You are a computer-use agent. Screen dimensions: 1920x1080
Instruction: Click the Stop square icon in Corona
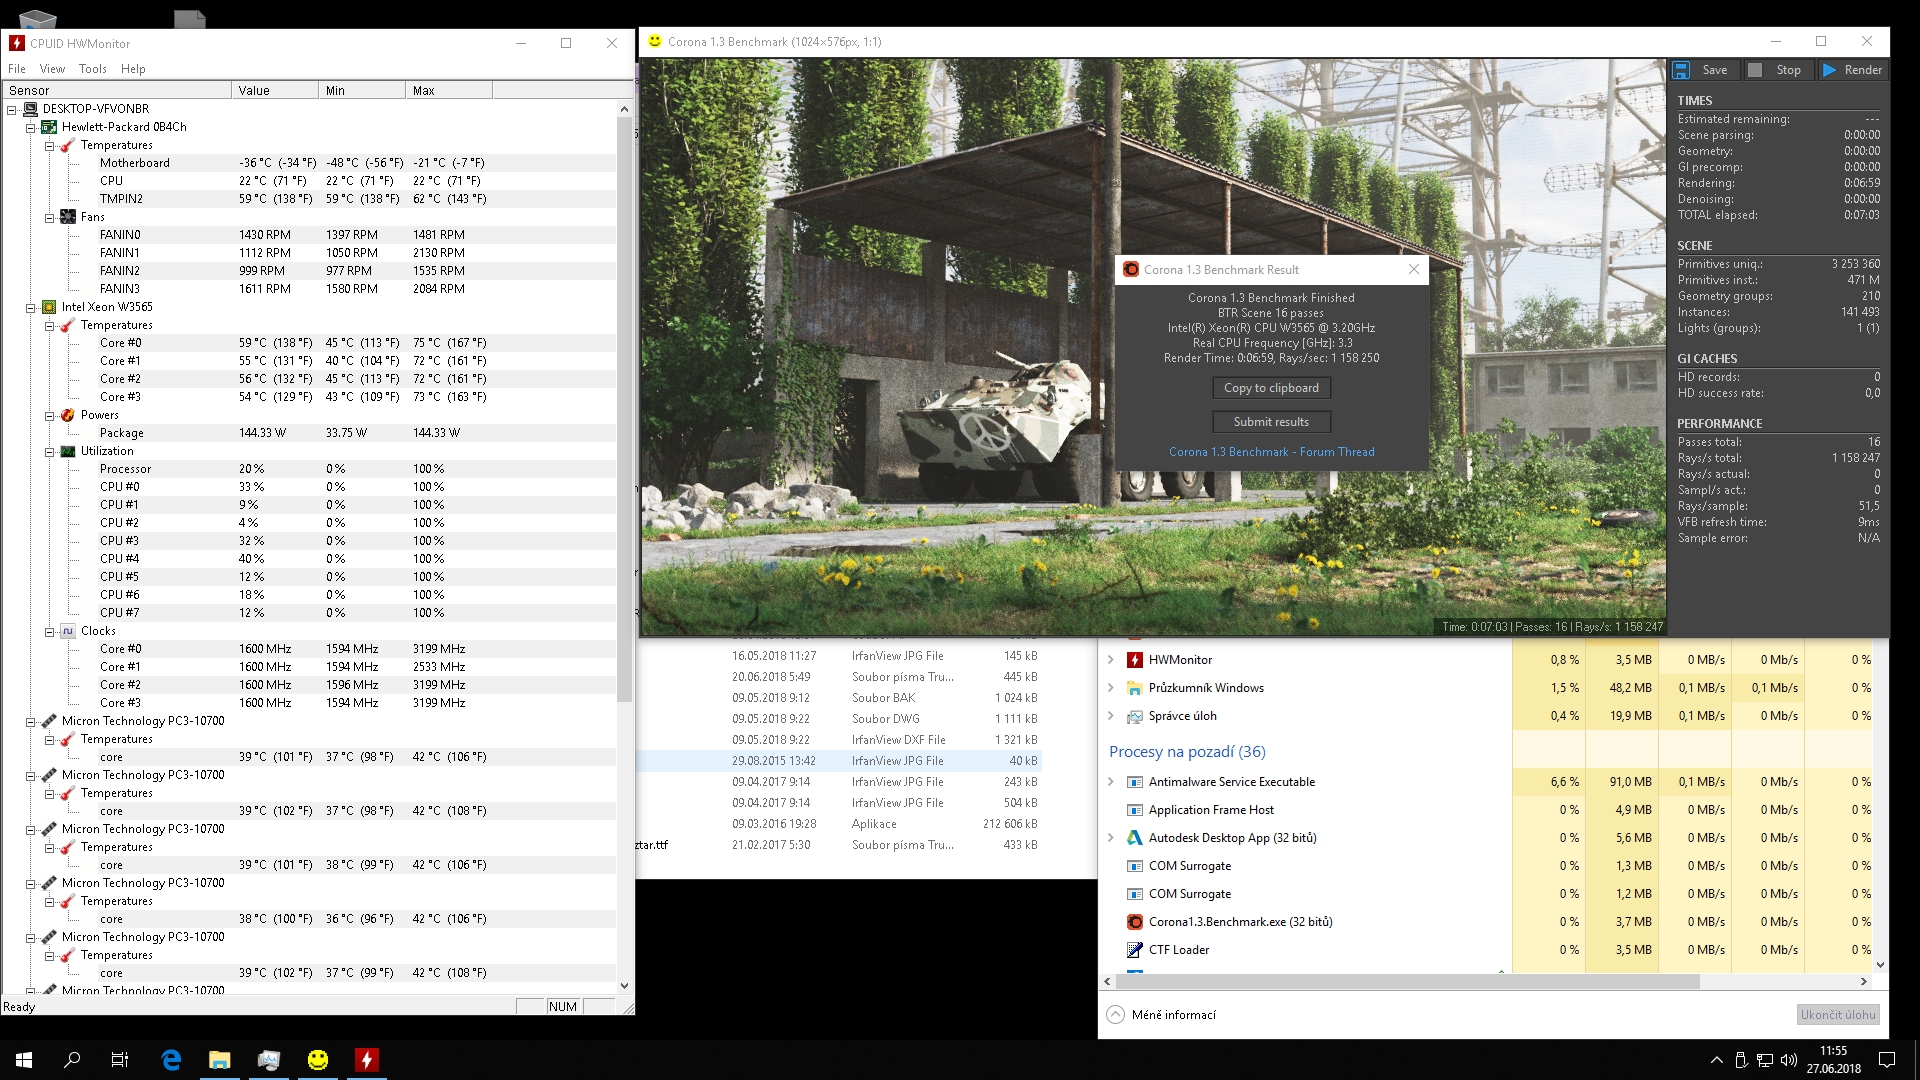[x=1755, y=70]
